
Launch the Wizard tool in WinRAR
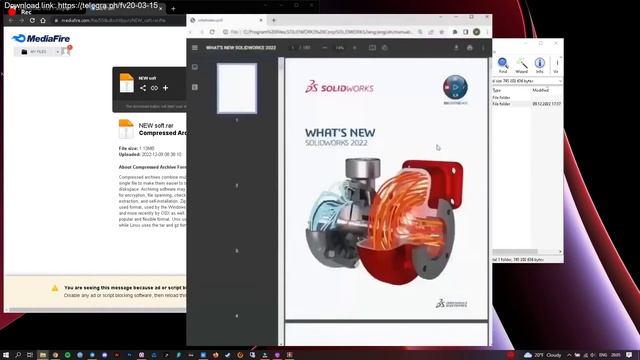point(522,65)
